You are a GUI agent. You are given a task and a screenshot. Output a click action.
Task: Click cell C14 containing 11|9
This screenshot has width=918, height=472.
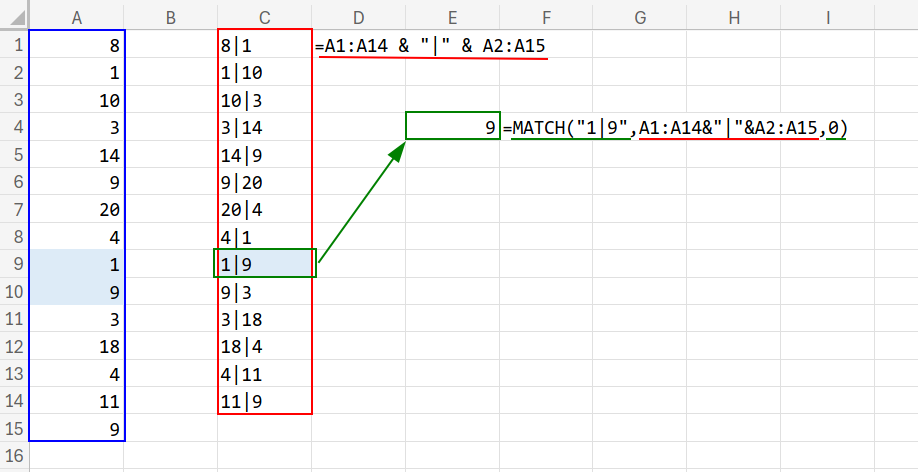coord(265,402)
